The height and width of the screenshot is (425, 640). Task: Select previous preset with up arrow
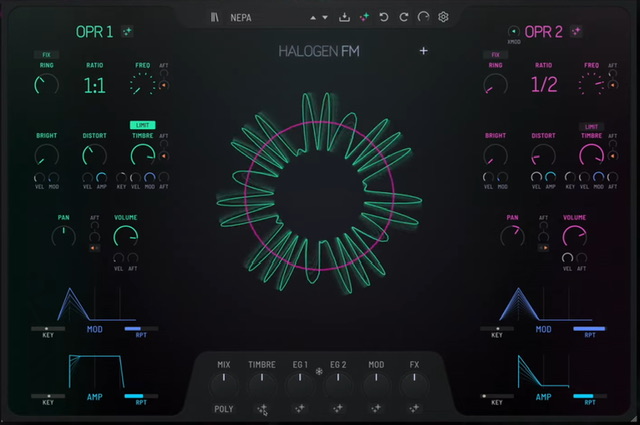pyautogui.click(x=313, y=18)
